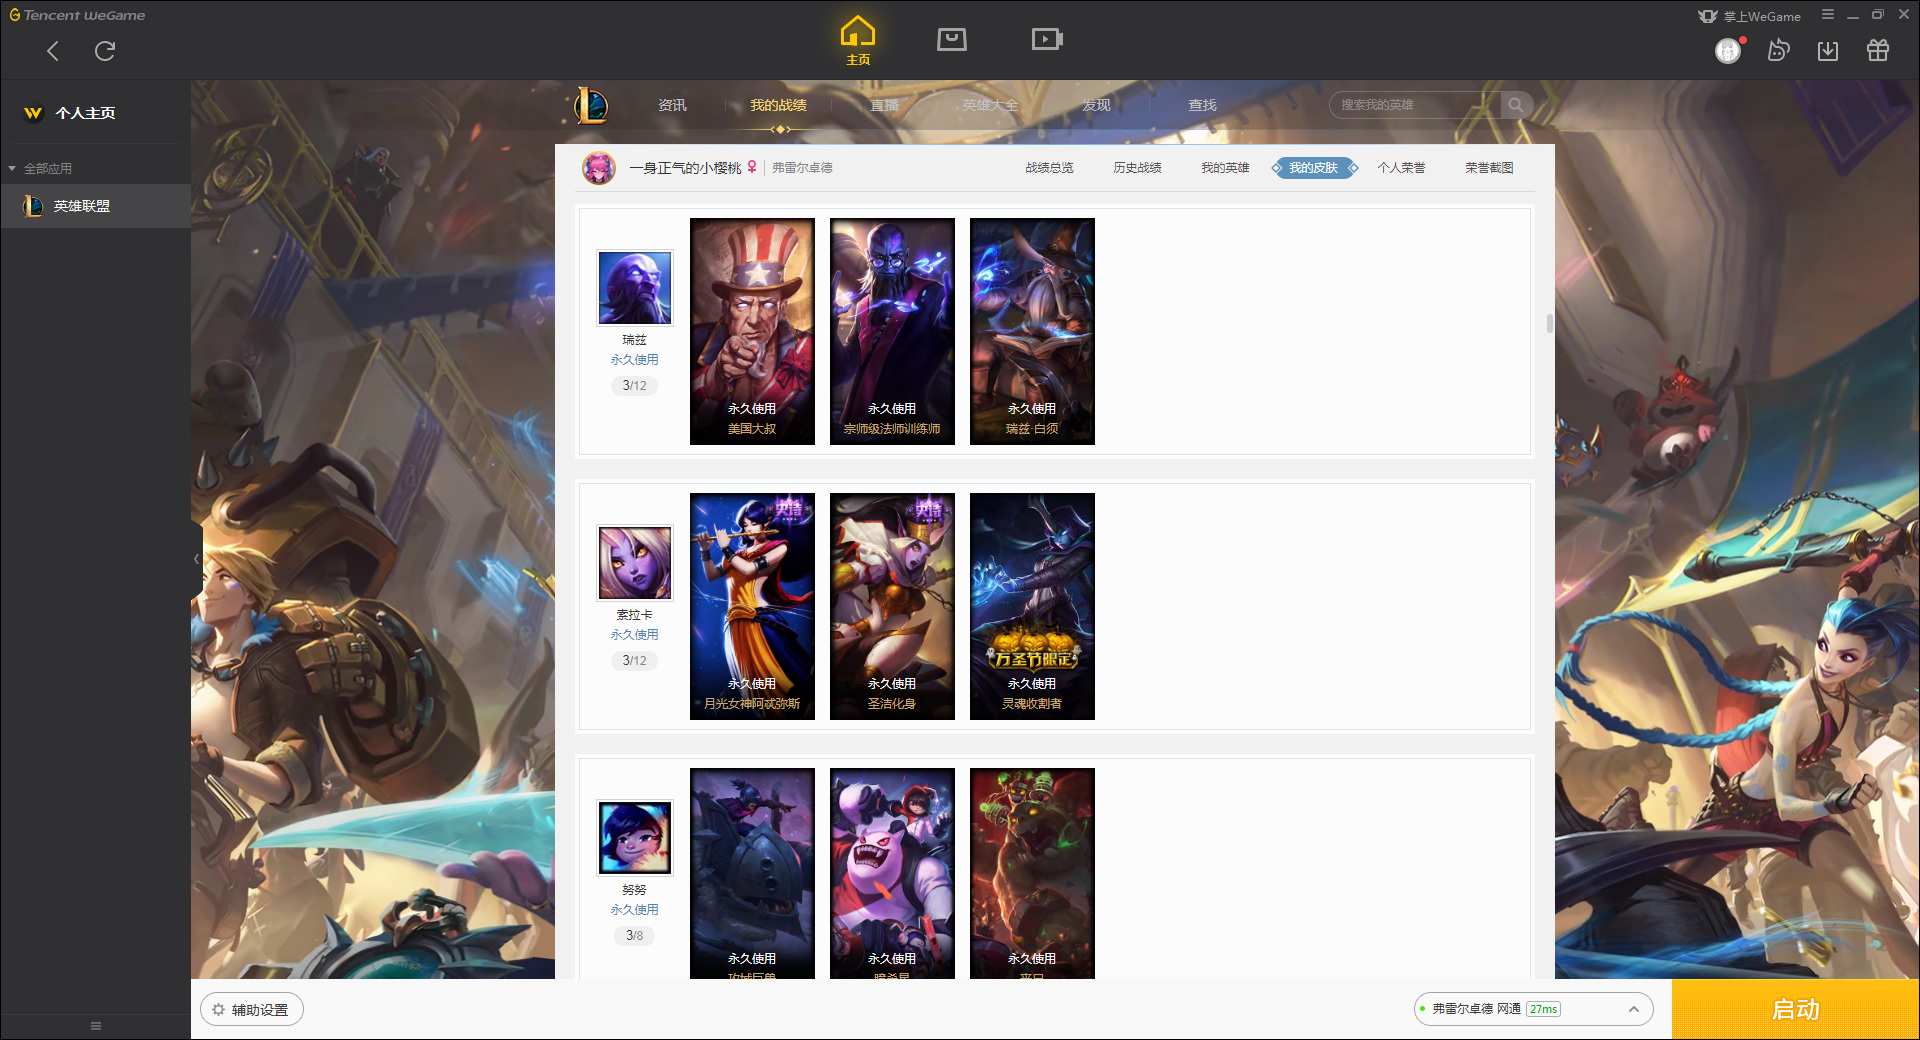This screenshot has height=1040, width=1920.
Task: Refresh the page with the reload icon
Action: pyautogui.click(x=105, y=51)
